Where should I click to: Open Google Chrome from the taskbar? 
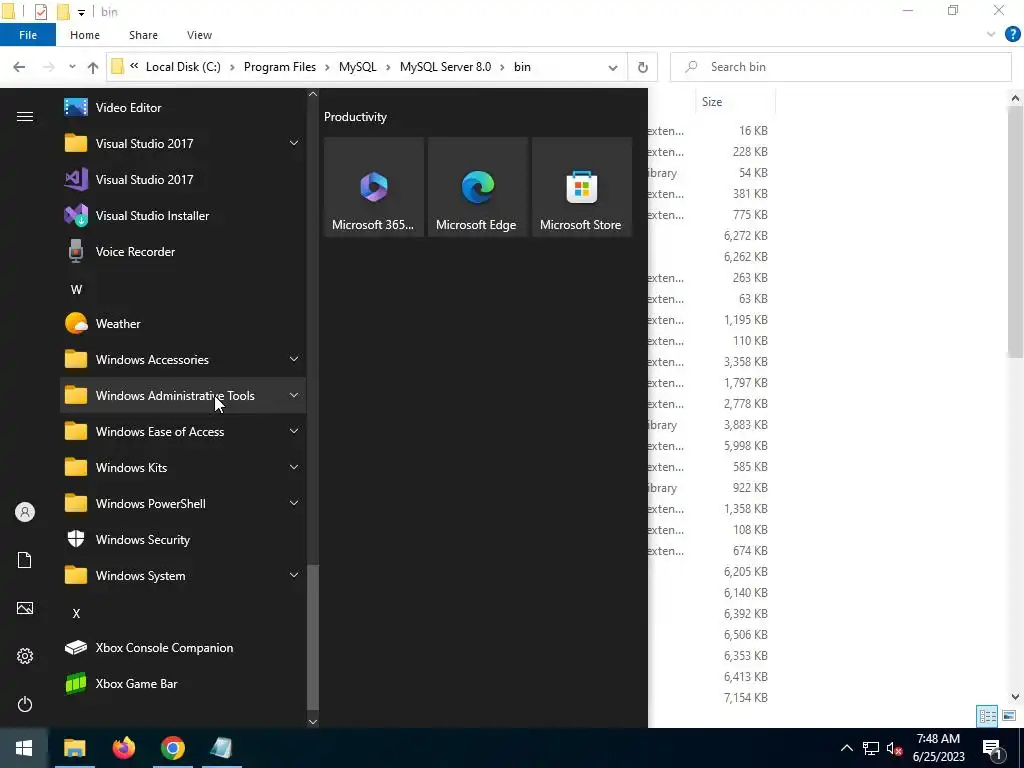[172, 748]
